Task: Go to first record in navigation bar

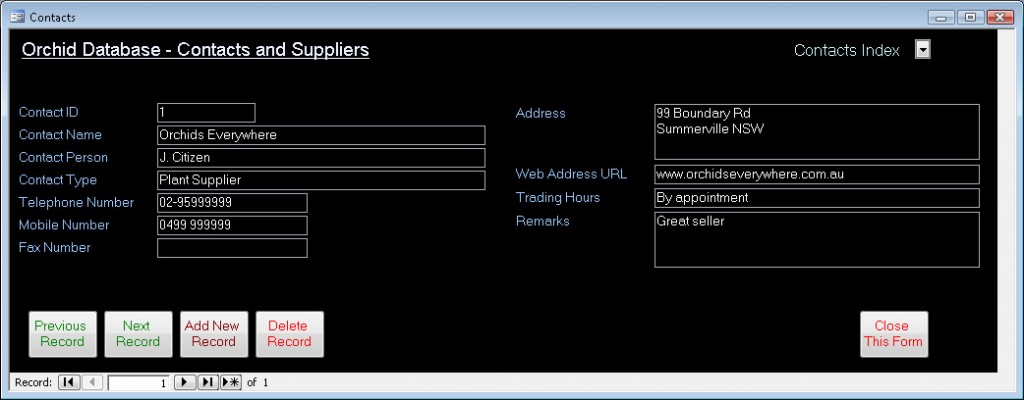Action: point(69,382)
